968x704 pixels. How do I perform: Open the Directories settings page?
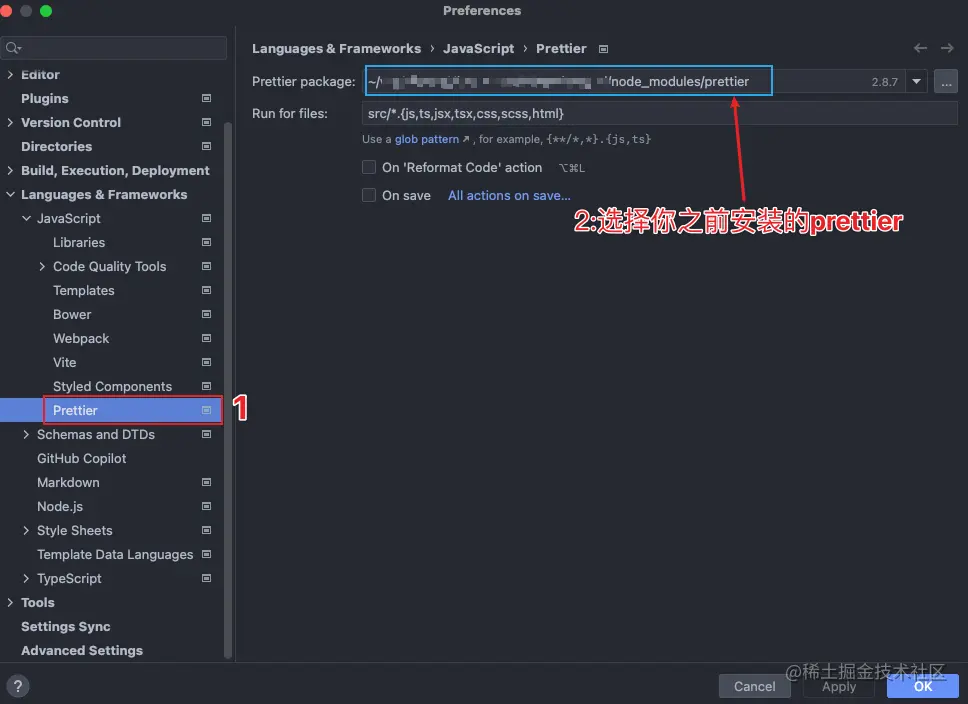[56, 146]
